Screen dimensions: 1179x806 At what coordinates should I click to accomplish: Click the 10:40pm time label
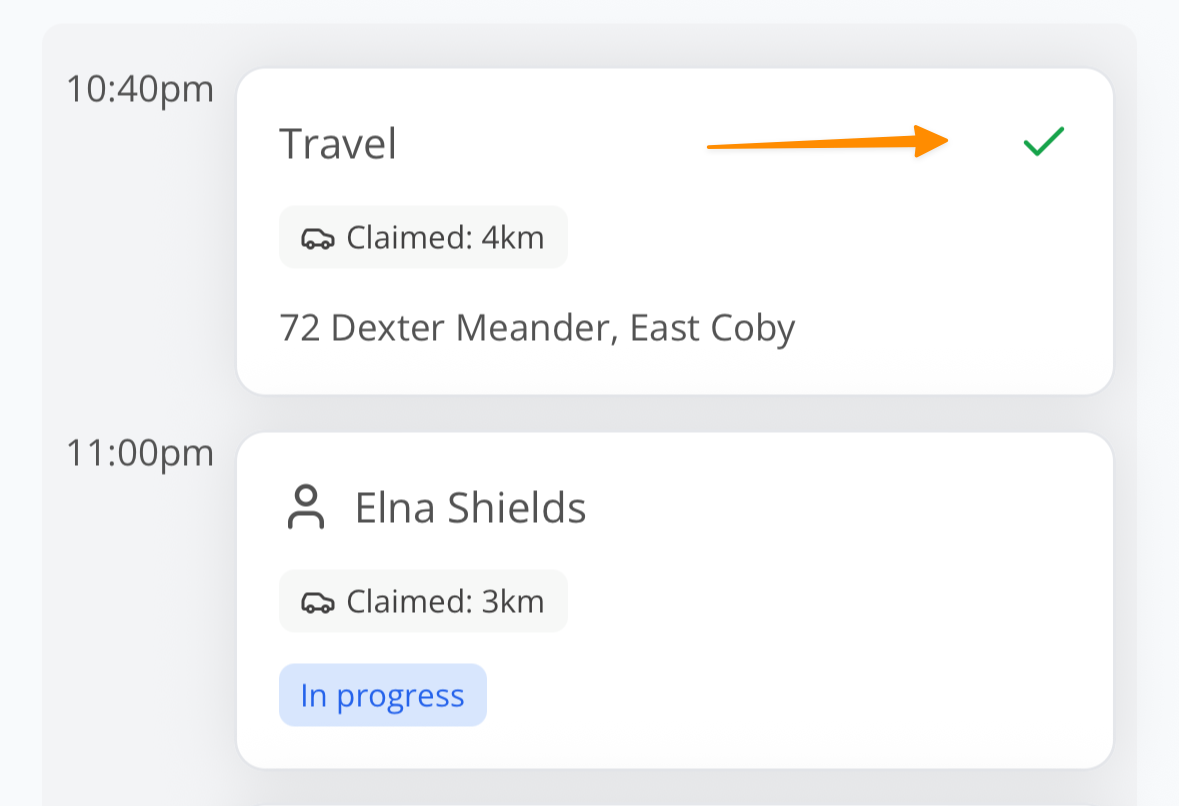point(140,89)
